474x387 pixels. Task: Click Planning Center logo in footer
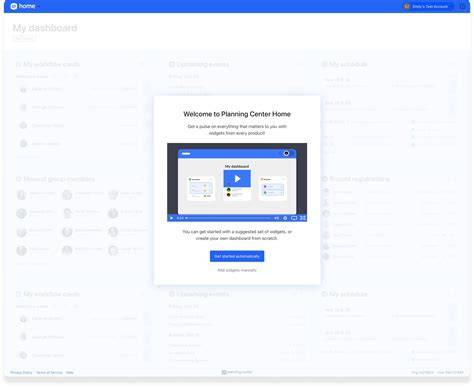237,372
